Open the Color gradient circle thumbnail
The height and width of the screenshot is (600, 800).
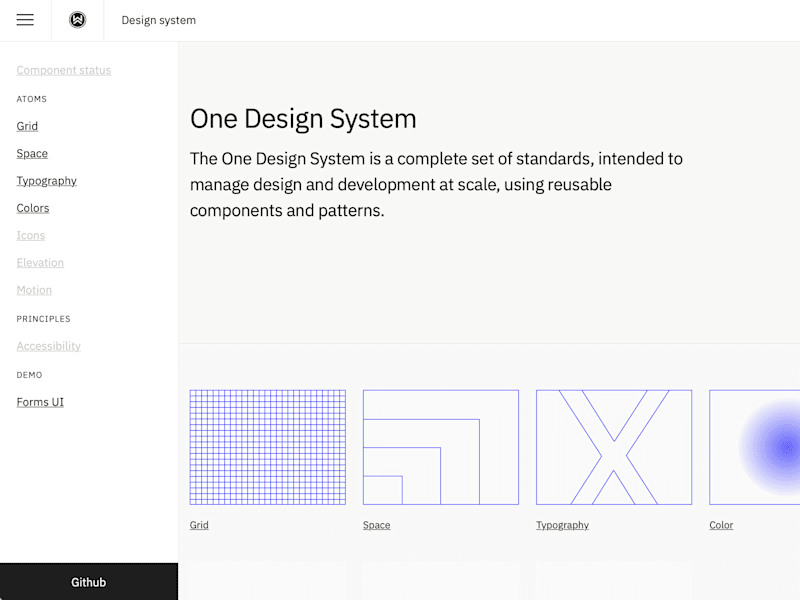[x=755, y=447]
